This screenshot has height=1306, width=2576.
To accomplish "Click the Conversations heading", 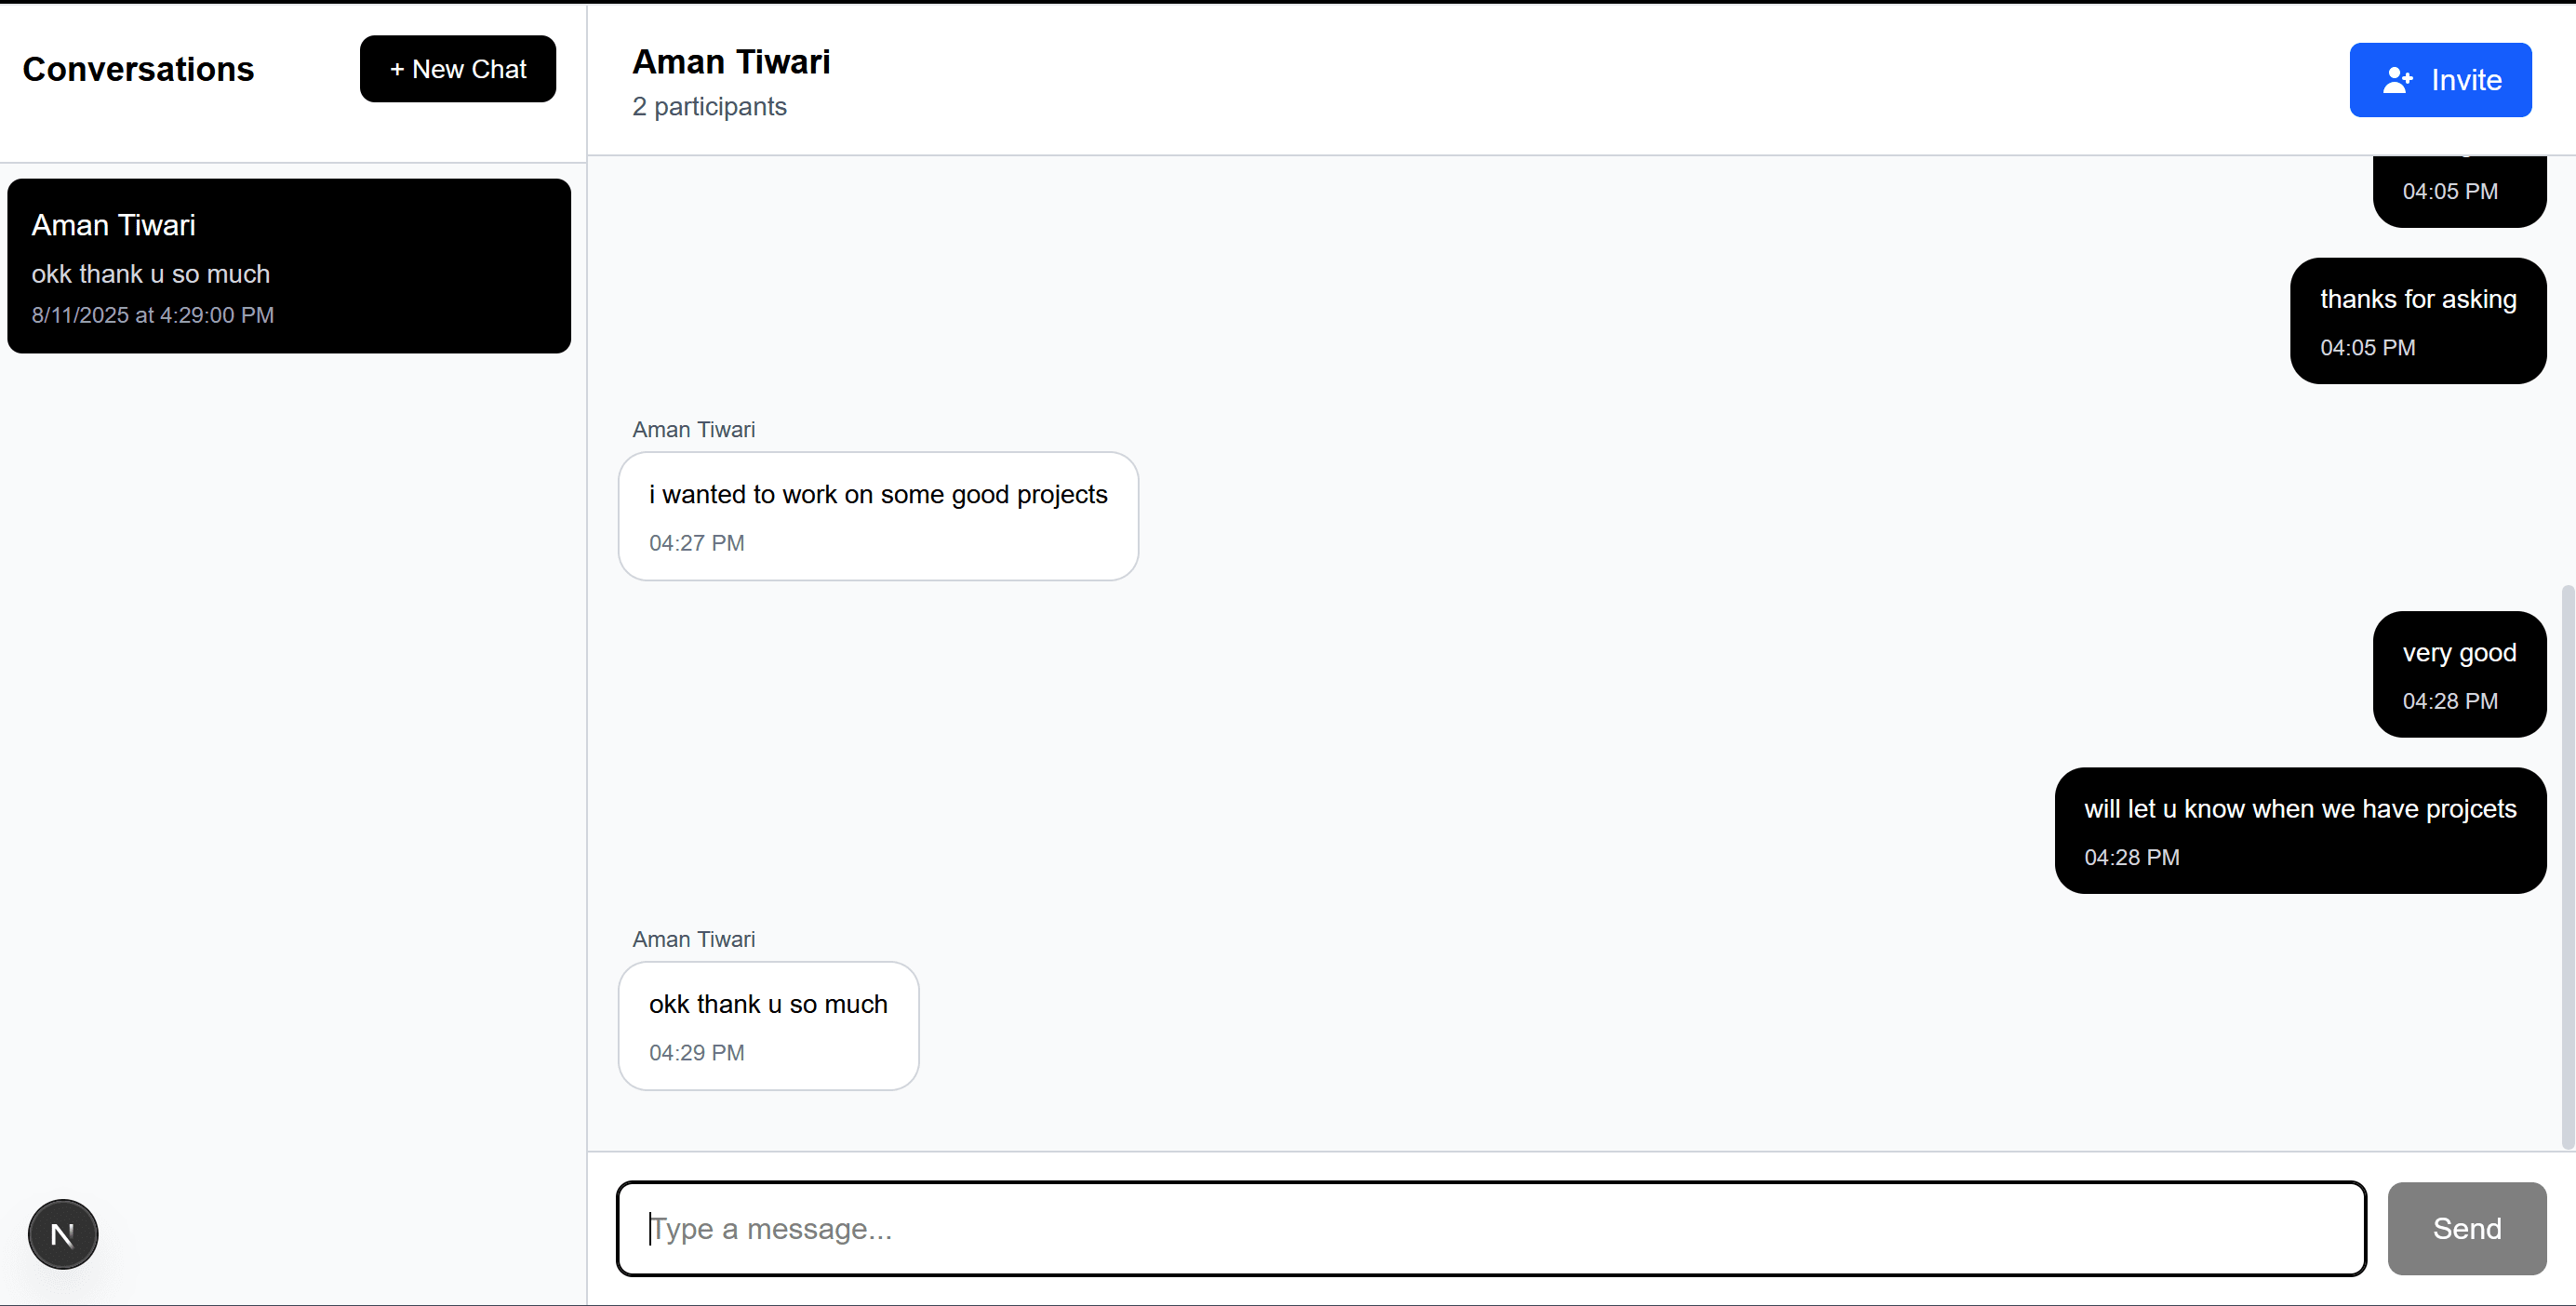I will (x=138, y=69).
